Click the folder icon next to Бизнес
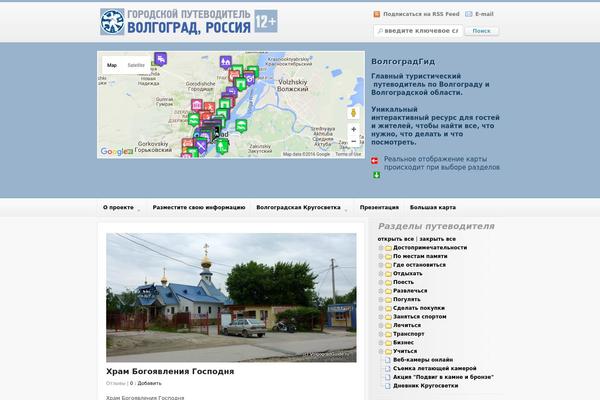This screenshot has width=600, height=400. pos(388,343)
